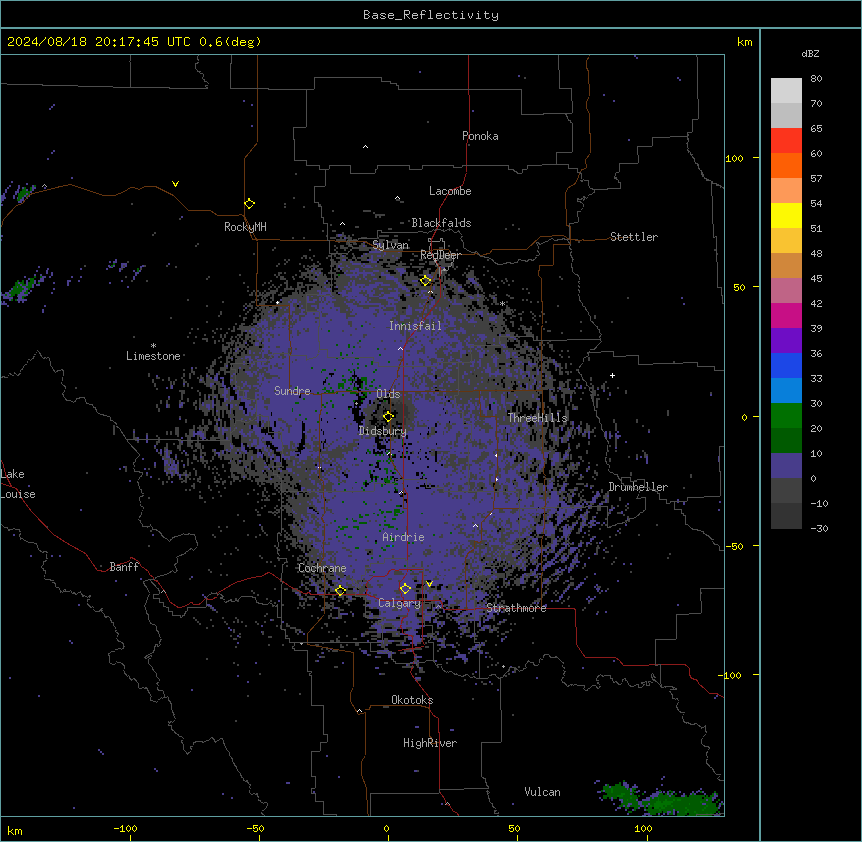Click the Calgary city label

(399, 603)
